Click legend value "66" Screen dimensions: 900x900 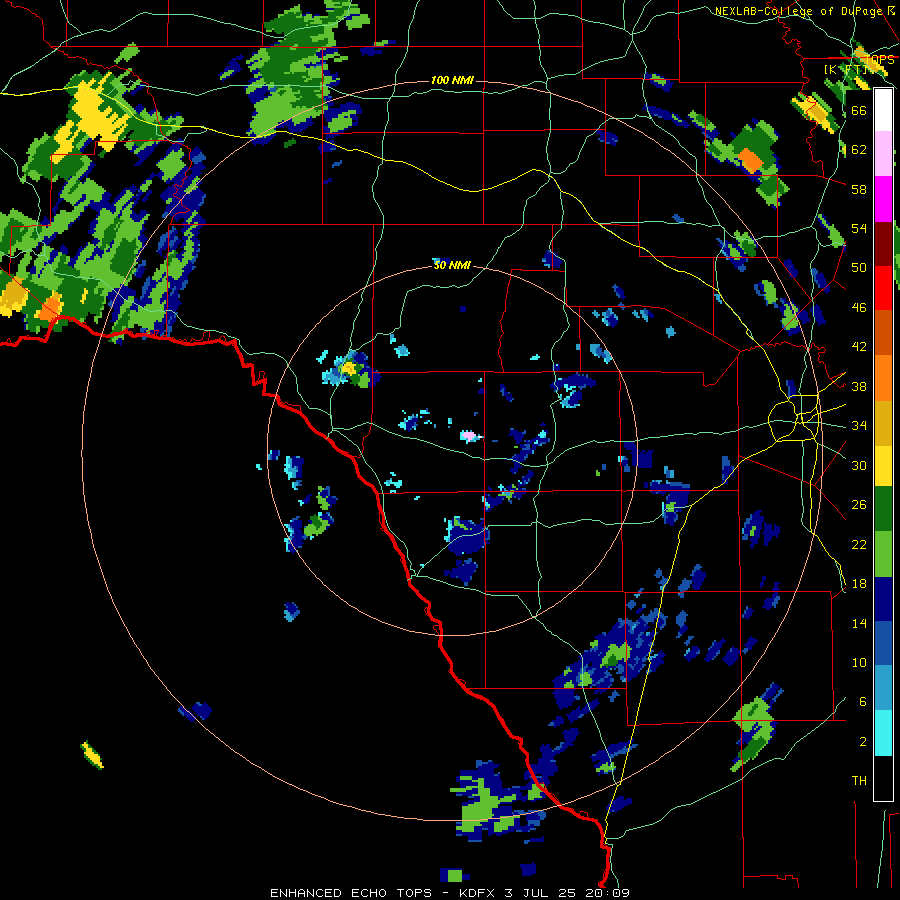pos(859,110)
